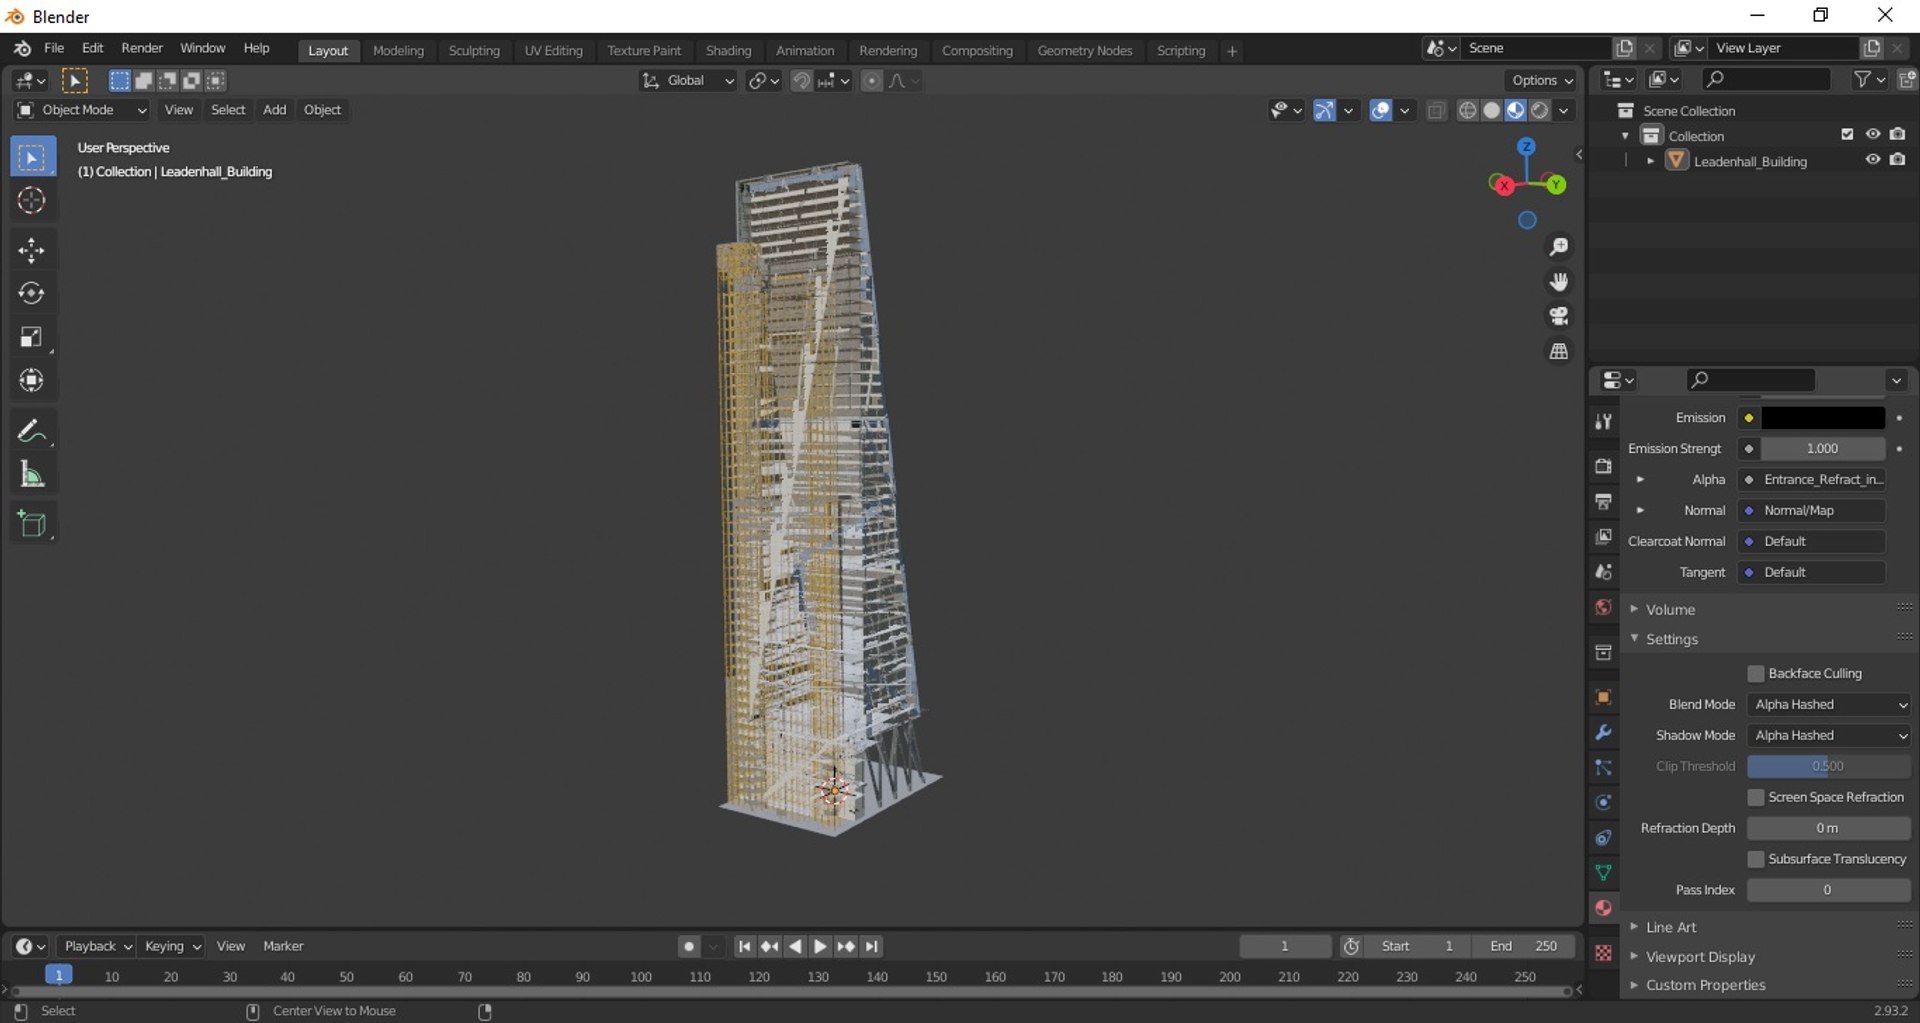
Task: Activate the Rotate tool
Action: (32, 293)
